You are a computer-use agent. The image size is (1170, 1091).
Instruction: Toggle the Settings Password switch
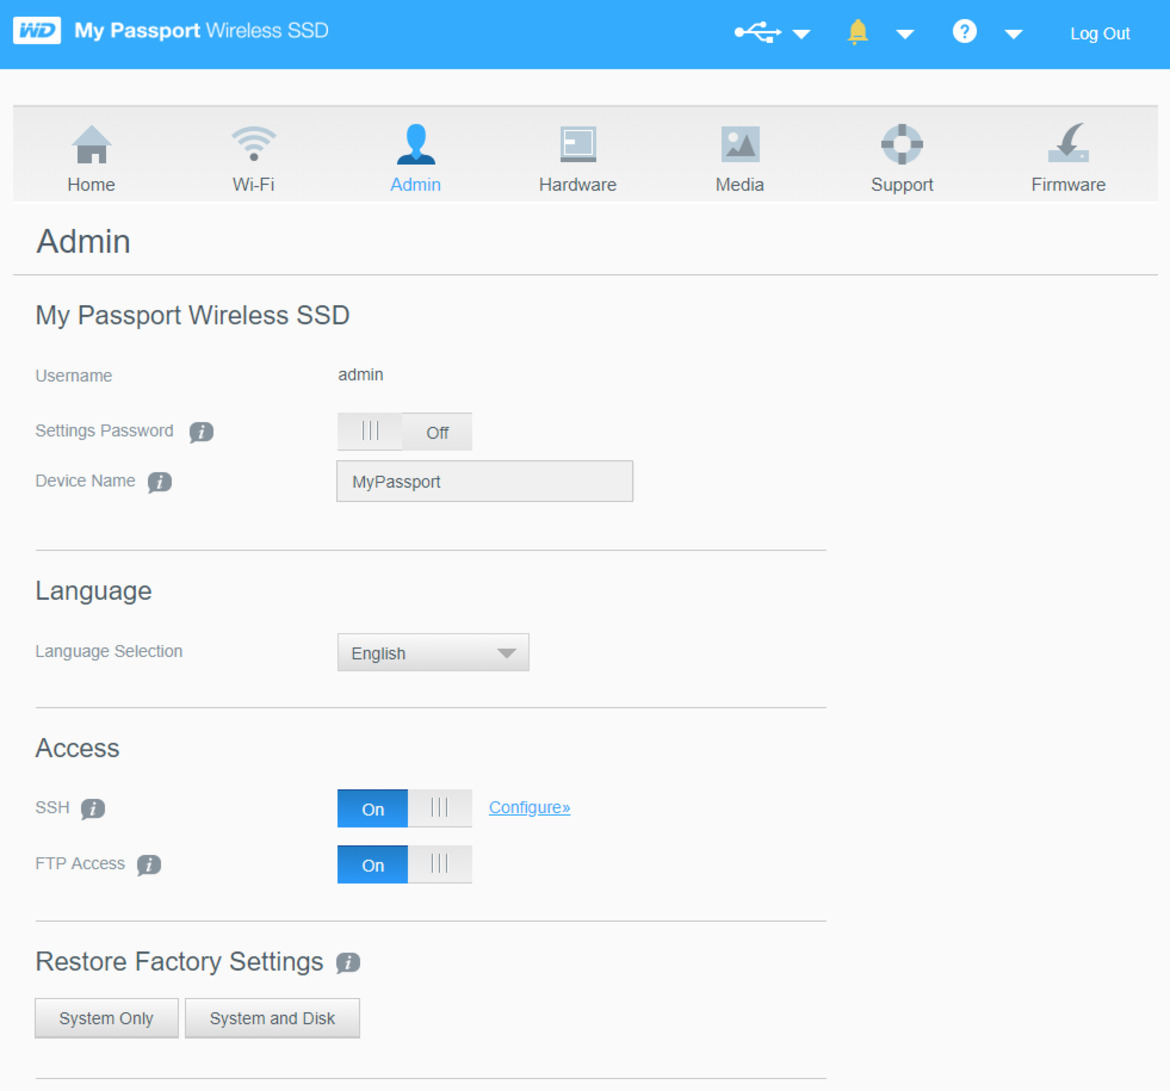[x=404, y=431]
